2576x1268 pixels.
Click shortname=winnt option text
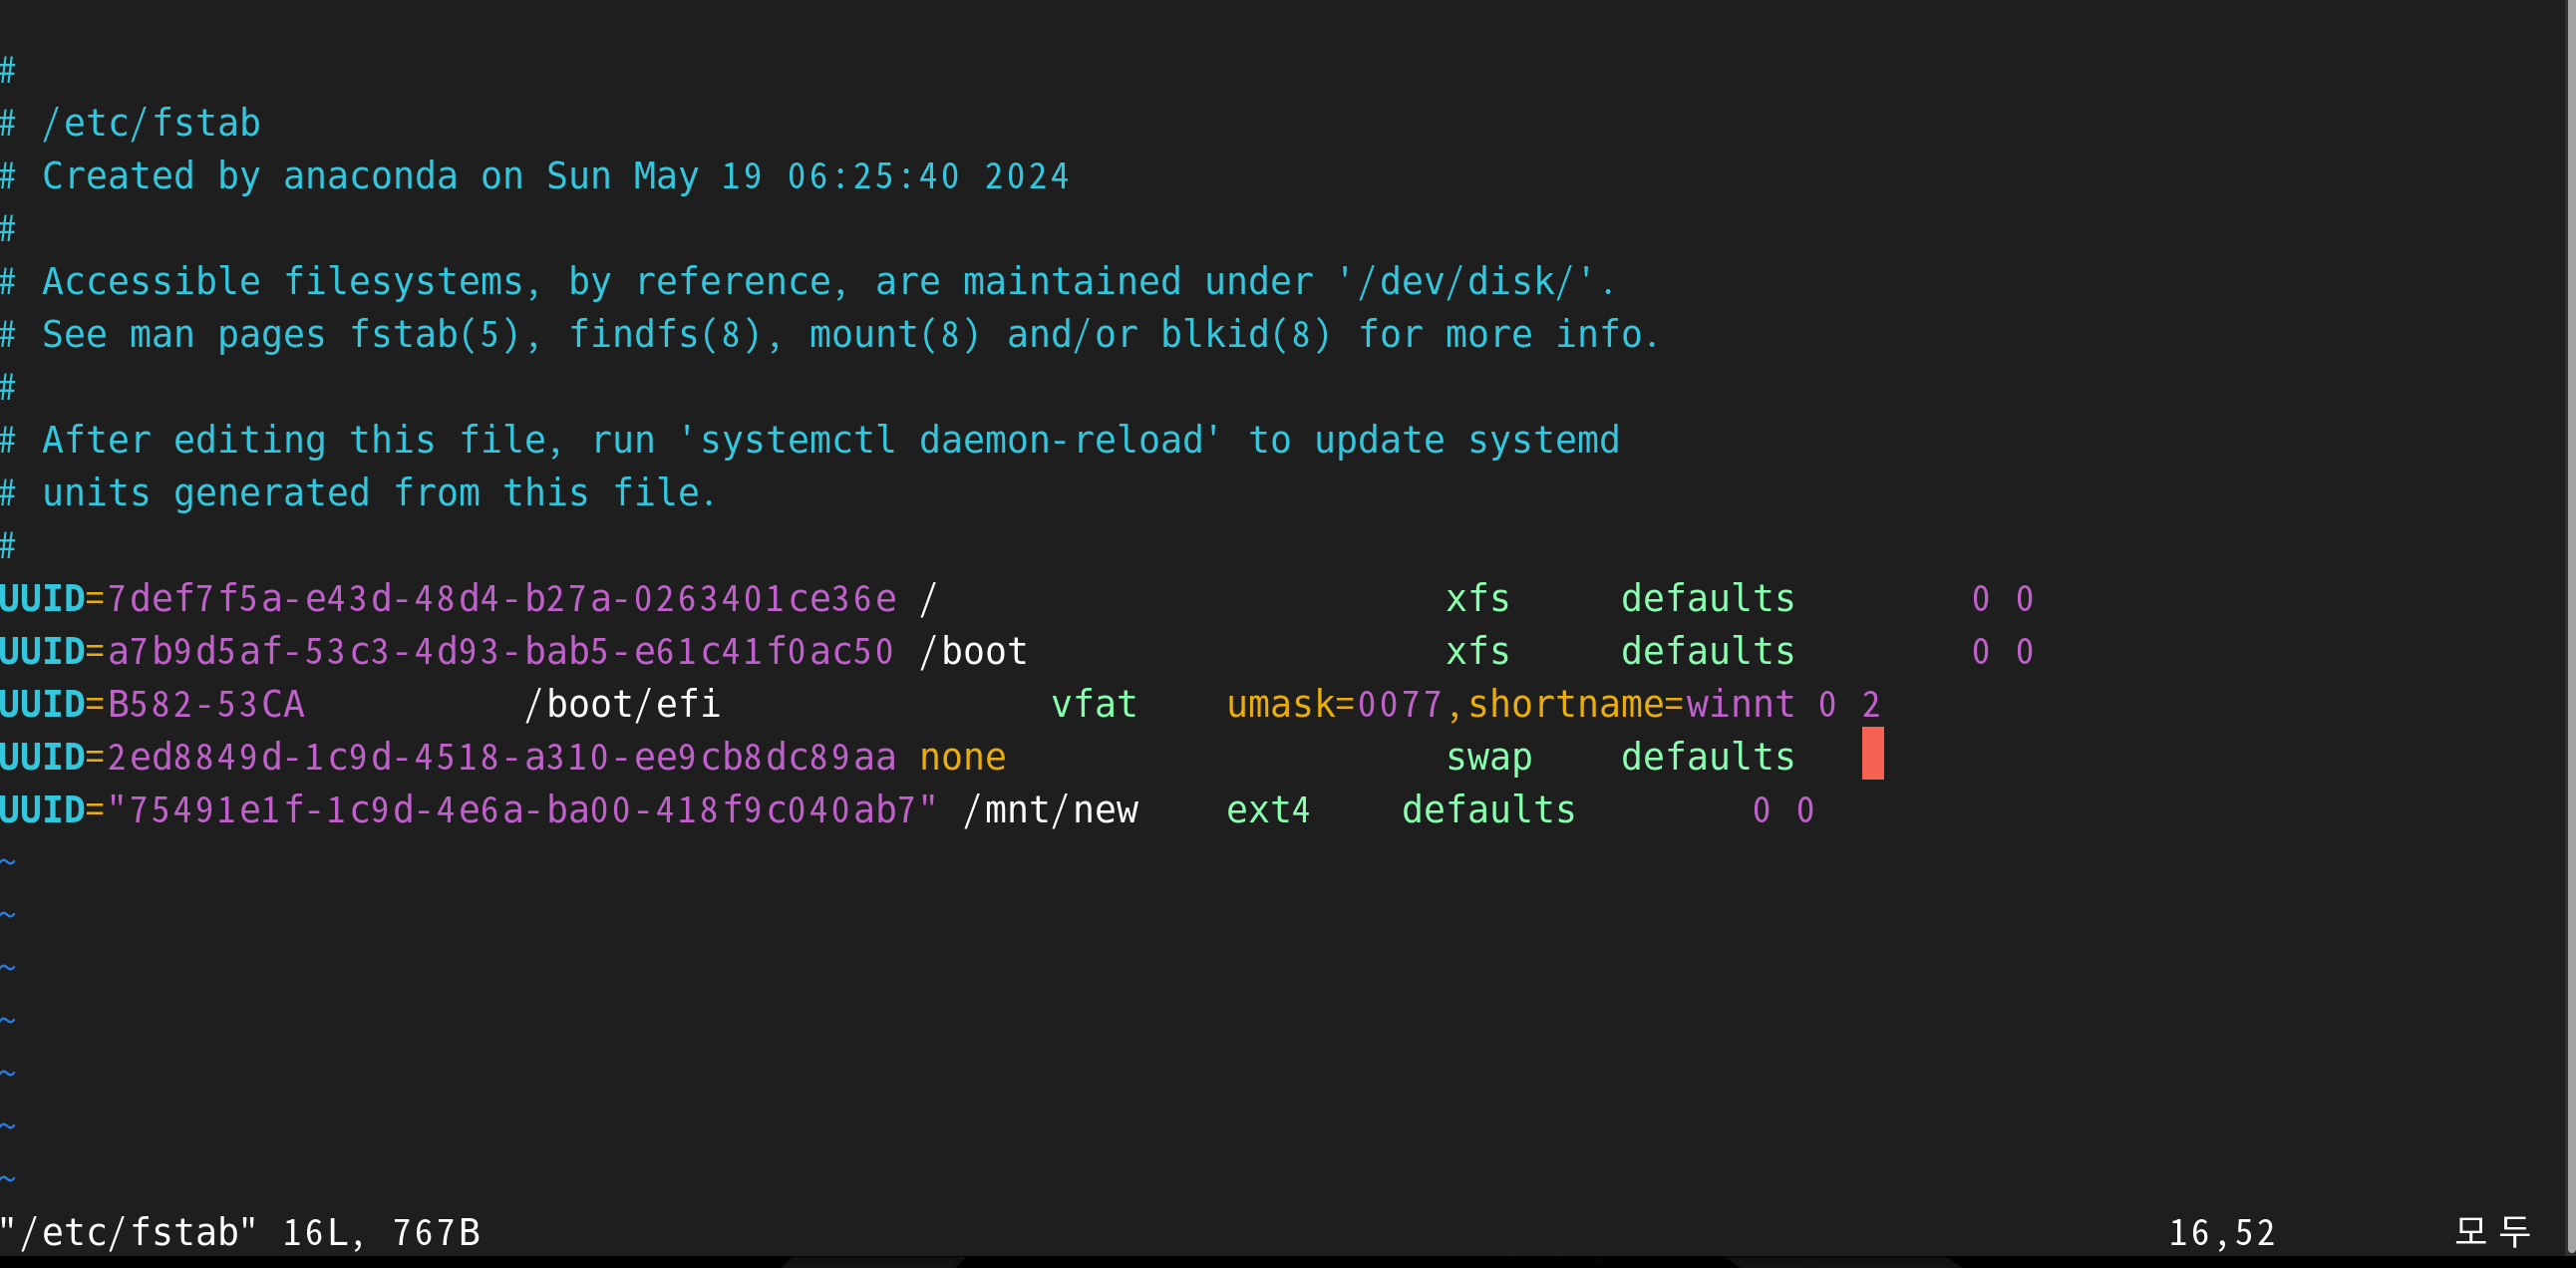click(1631, 705)
